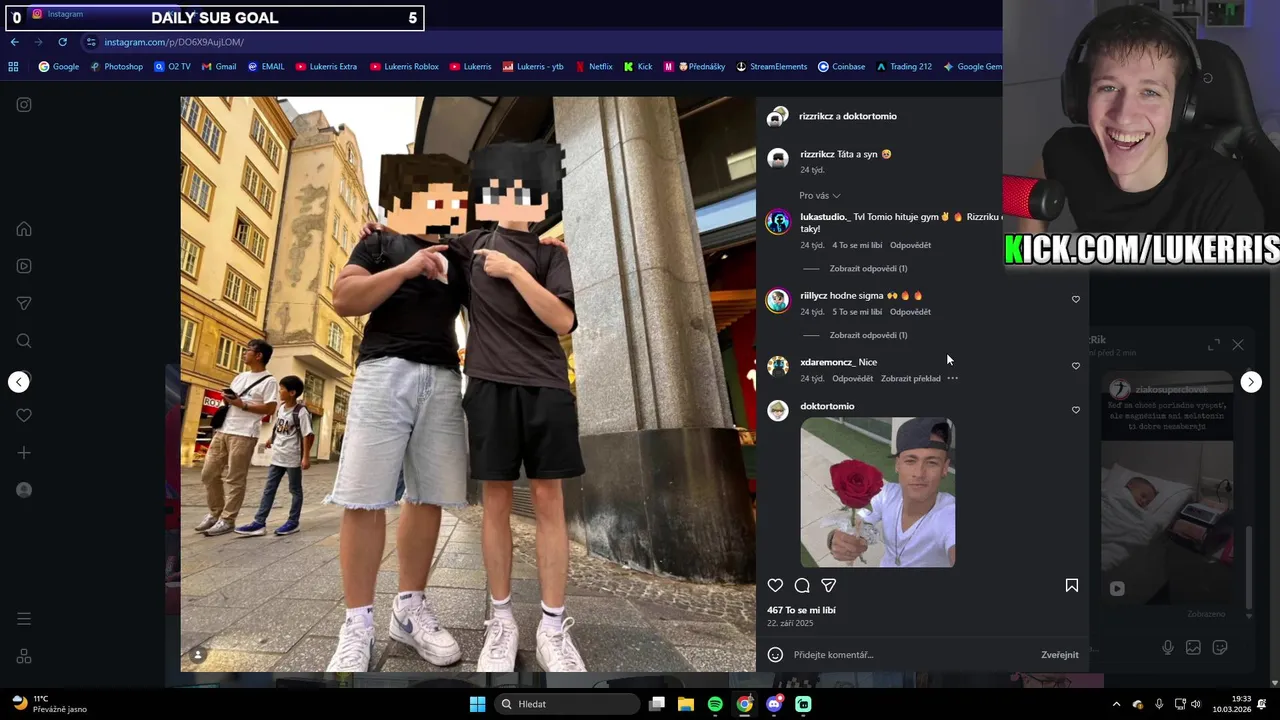Open direct messages paper-plane icon in sidebar

click(x=24, y=303)
